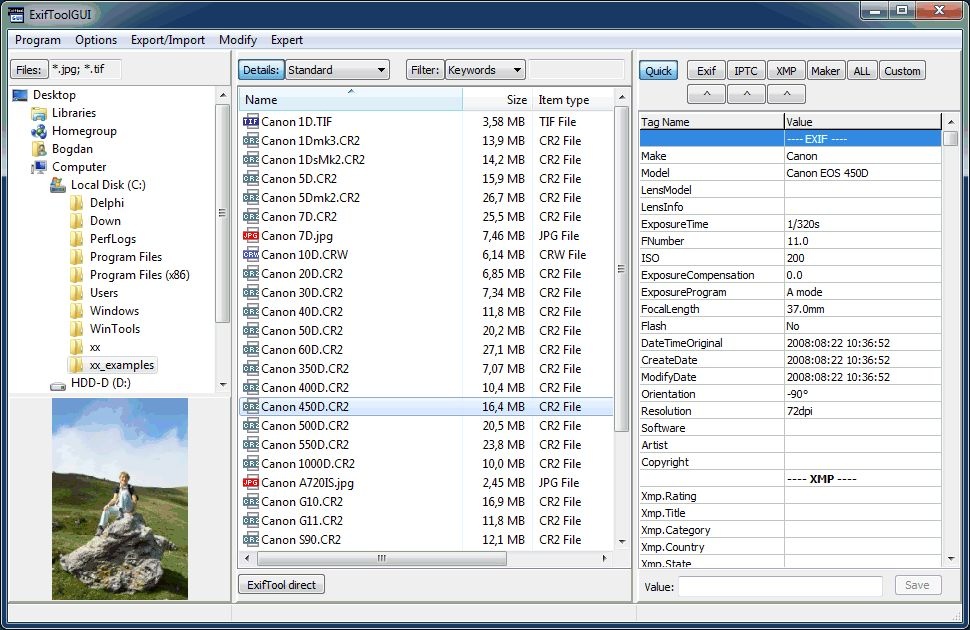Open the Program menu

pyautogui.click(x=38, y=40)
